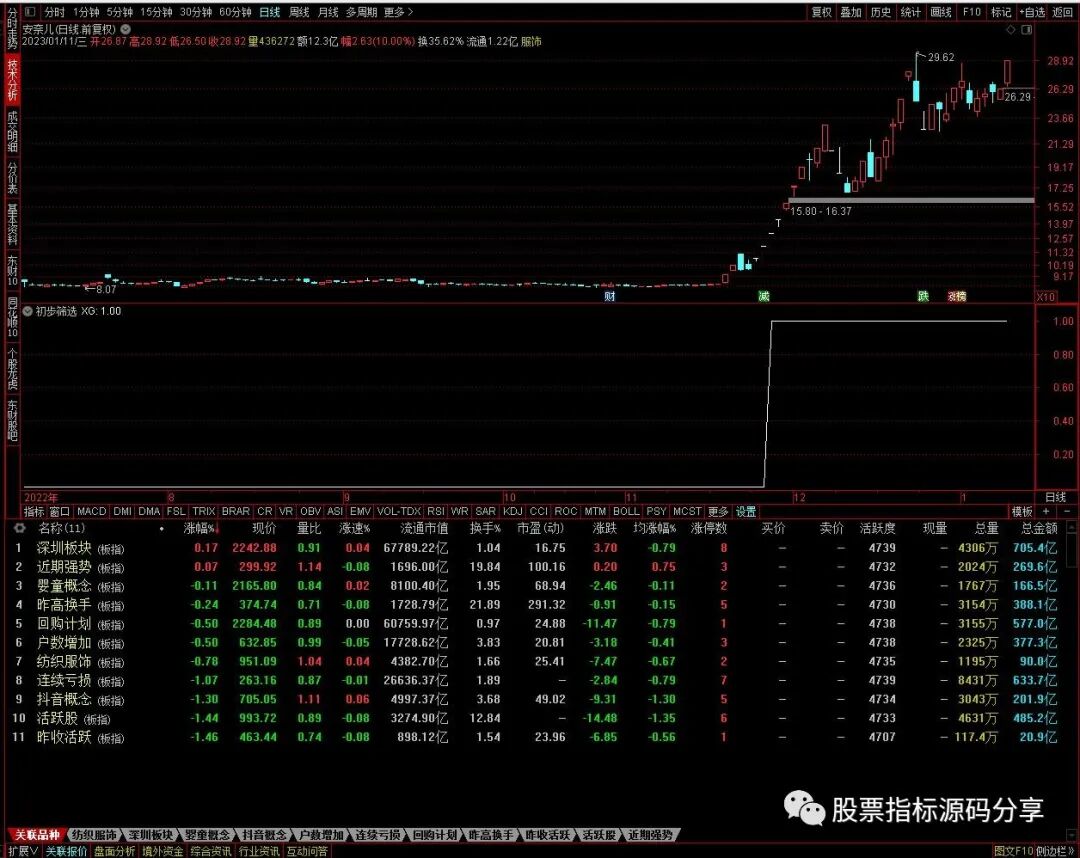Image resolution: width=1080 pixels, height=858 pixels.
Task: Select the KDJ indicator
Action: point(512,512)
